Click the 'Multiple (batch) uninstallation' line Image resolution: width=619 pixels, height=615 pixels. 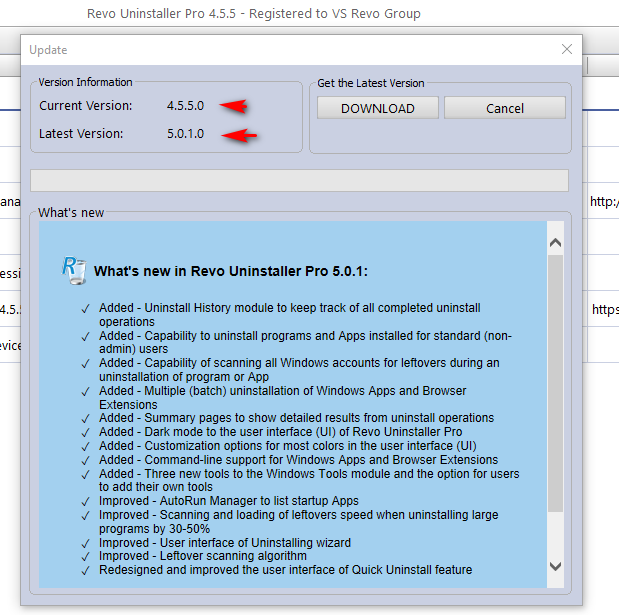click(x=282, y=398)
